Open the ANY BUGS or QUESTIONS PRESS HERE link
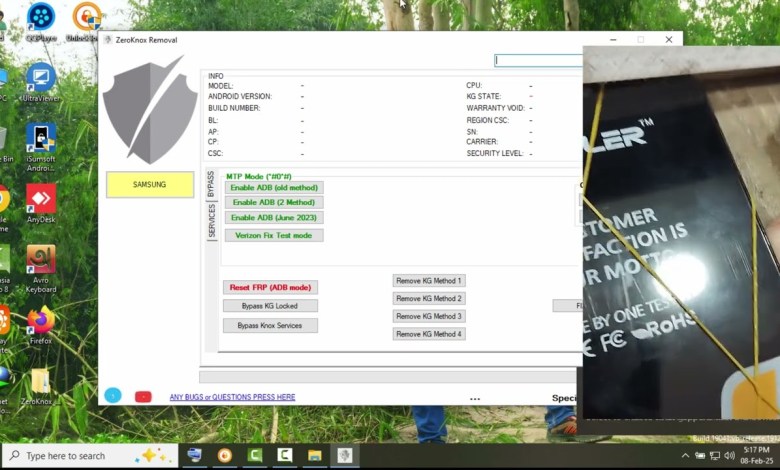Viewport: 780px width, 470px height. [232, 397]
